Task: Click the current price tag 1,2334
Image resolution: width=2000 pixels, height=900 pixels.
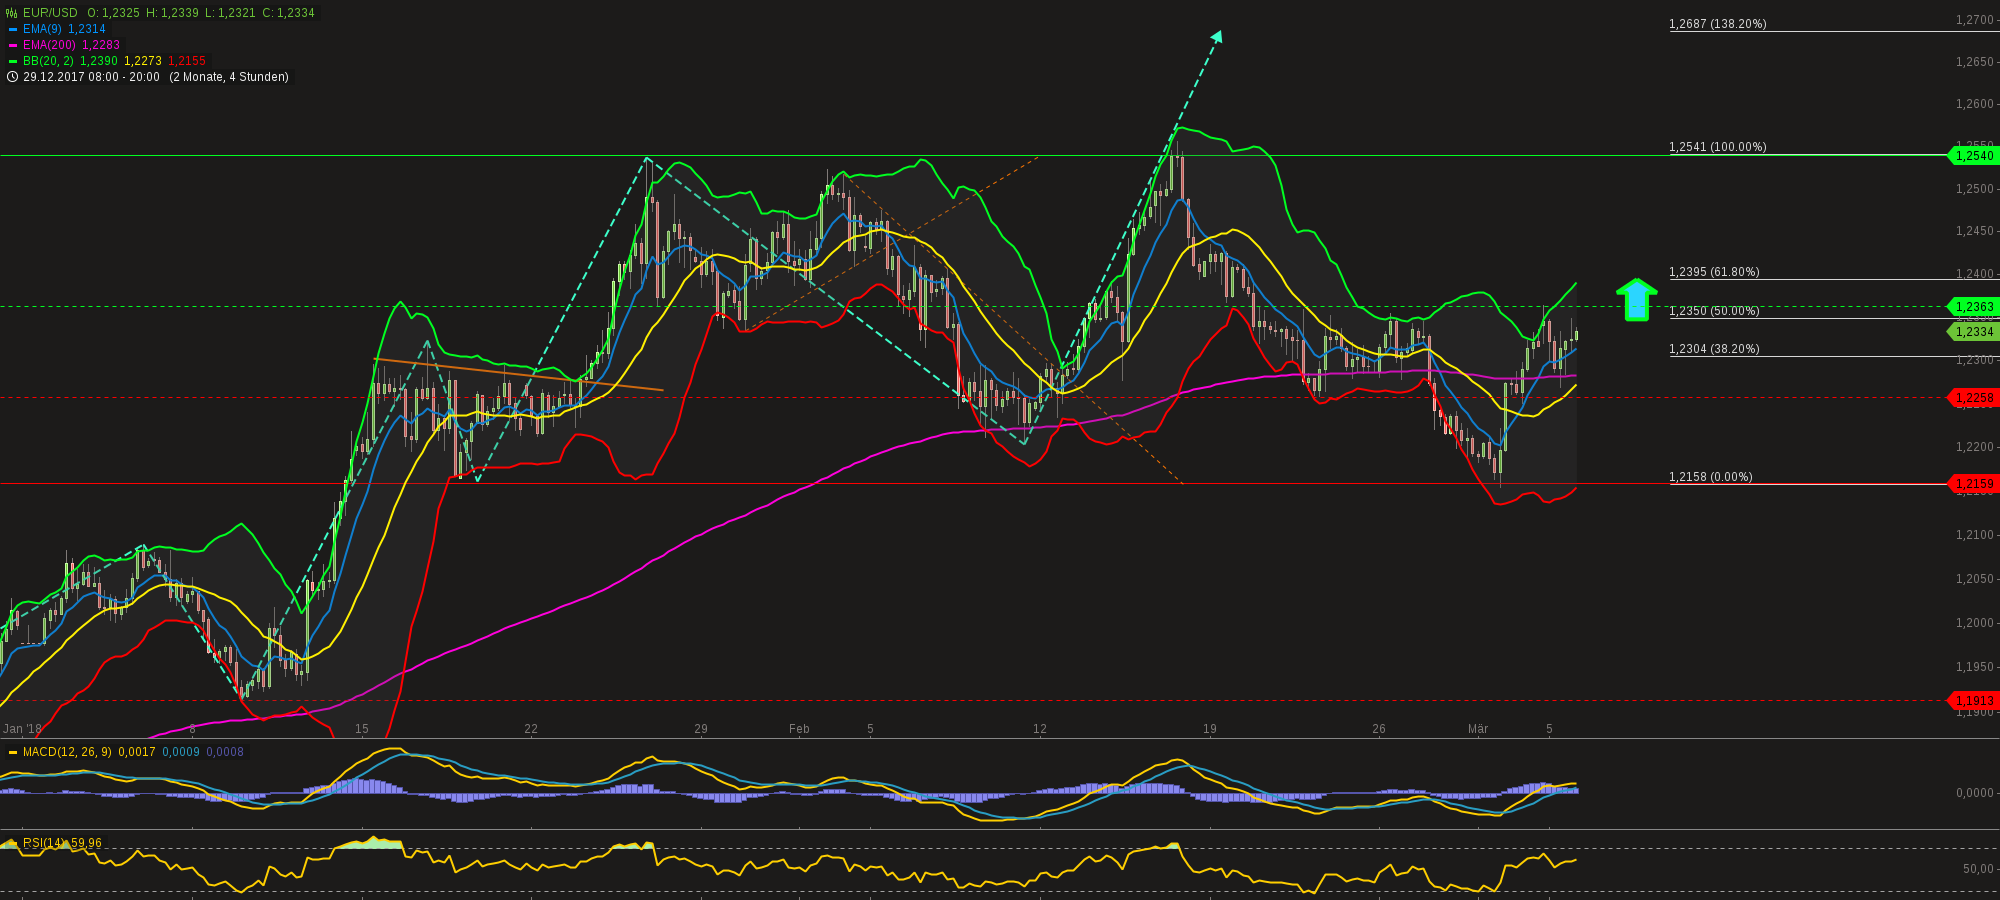Action: [x=1973, y=332]
